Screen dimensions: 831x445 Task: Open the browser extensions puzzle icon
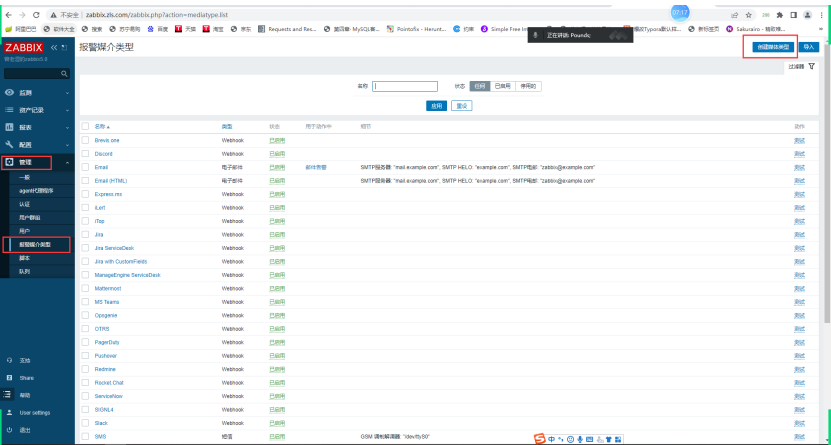click(x=780, y=15)
